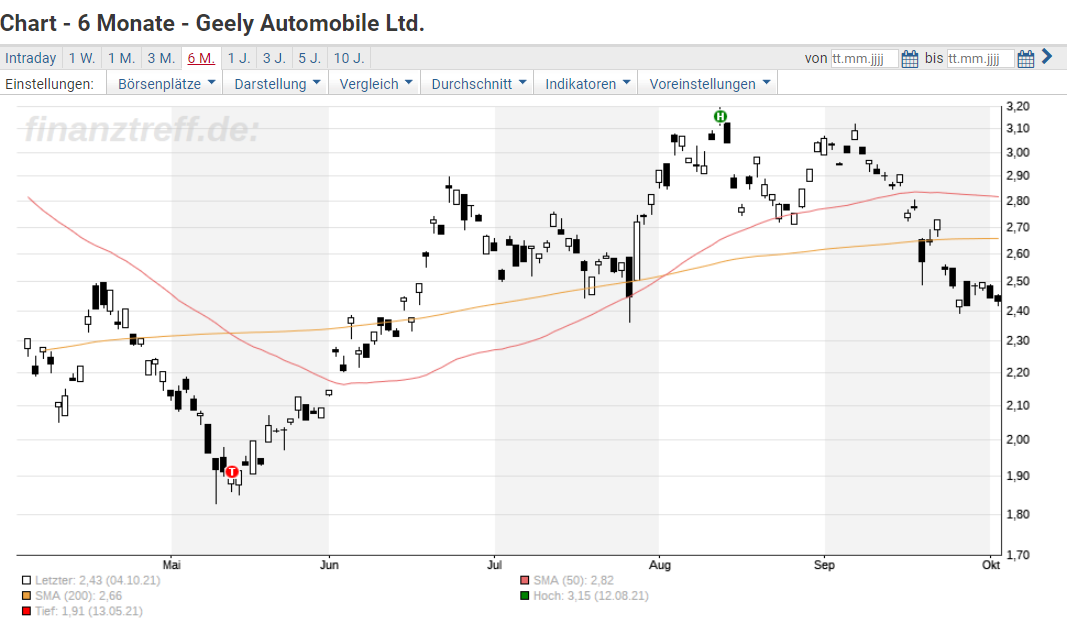This screenshot has height=636, width=1071.
Task: Click the 'Jun' x-axis month label
Action: click(329, 565)
